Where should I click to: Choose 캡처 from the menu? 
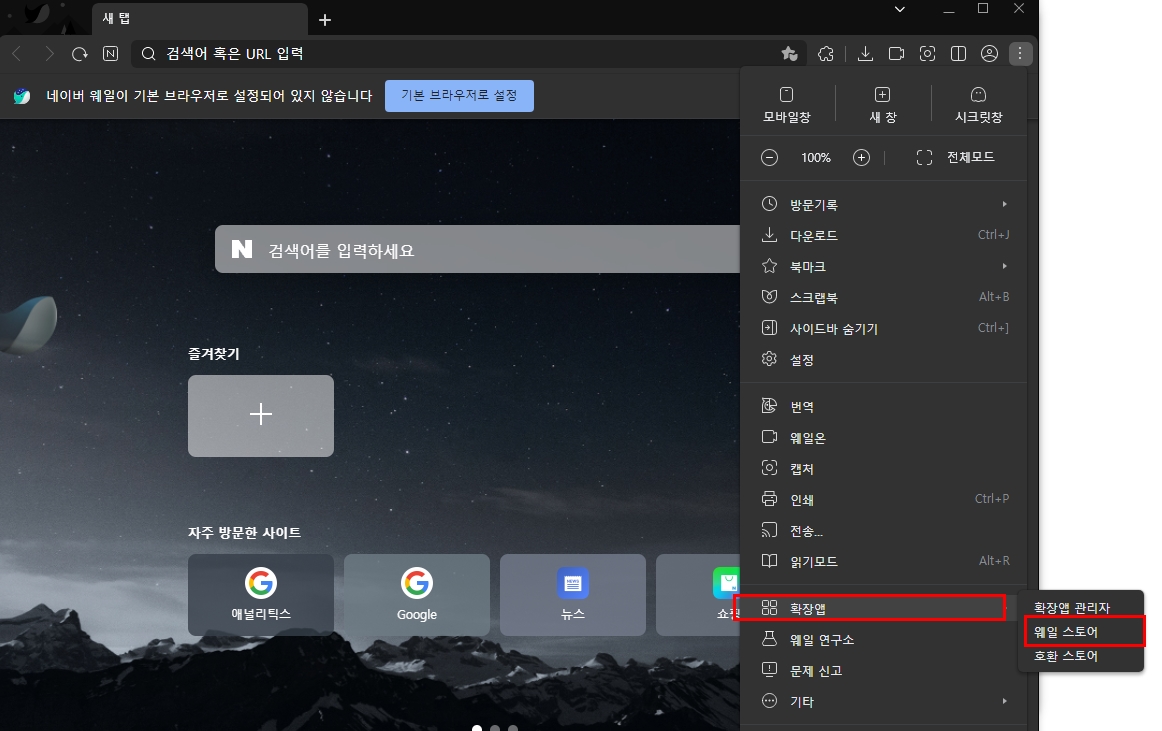pos(883,469)
